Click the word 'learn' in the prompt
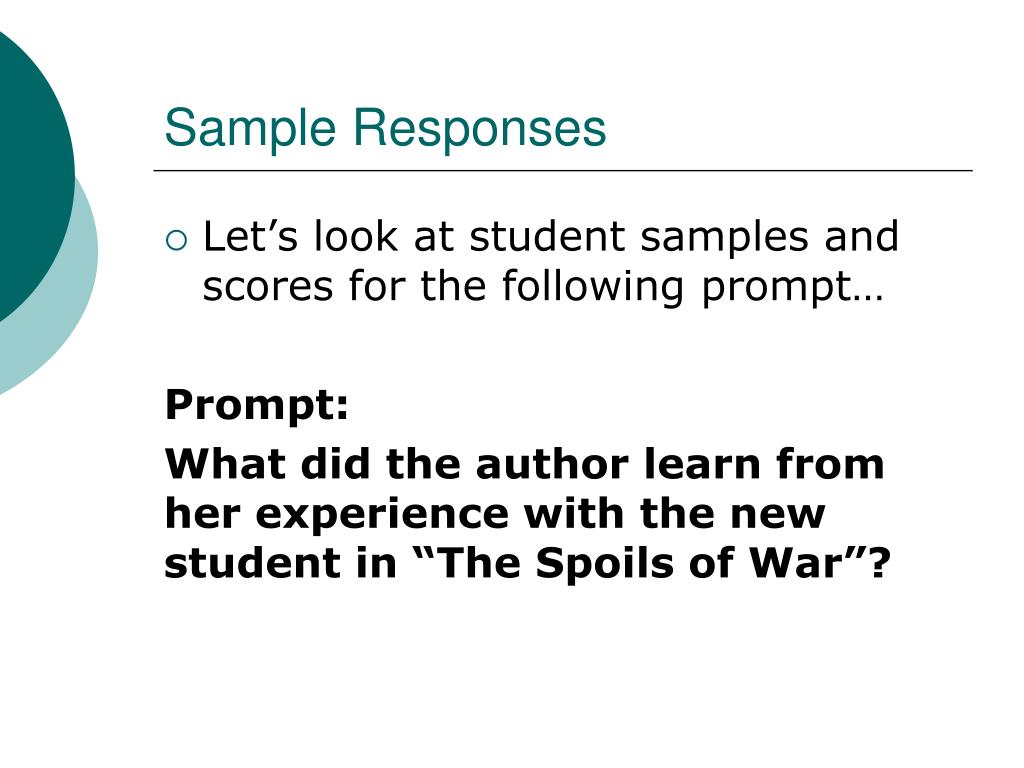 coord(703,464)
